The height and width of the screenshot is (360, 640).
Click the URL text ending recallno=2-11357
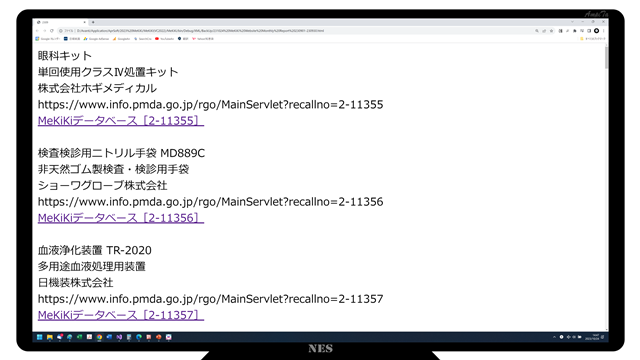point(211,299)
